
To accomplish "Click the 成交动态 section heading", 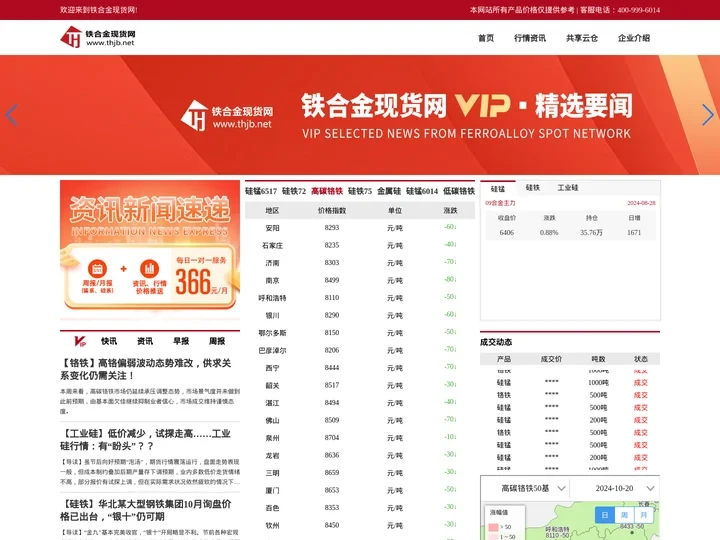I will pyautogui.click(x=496, y=342).
